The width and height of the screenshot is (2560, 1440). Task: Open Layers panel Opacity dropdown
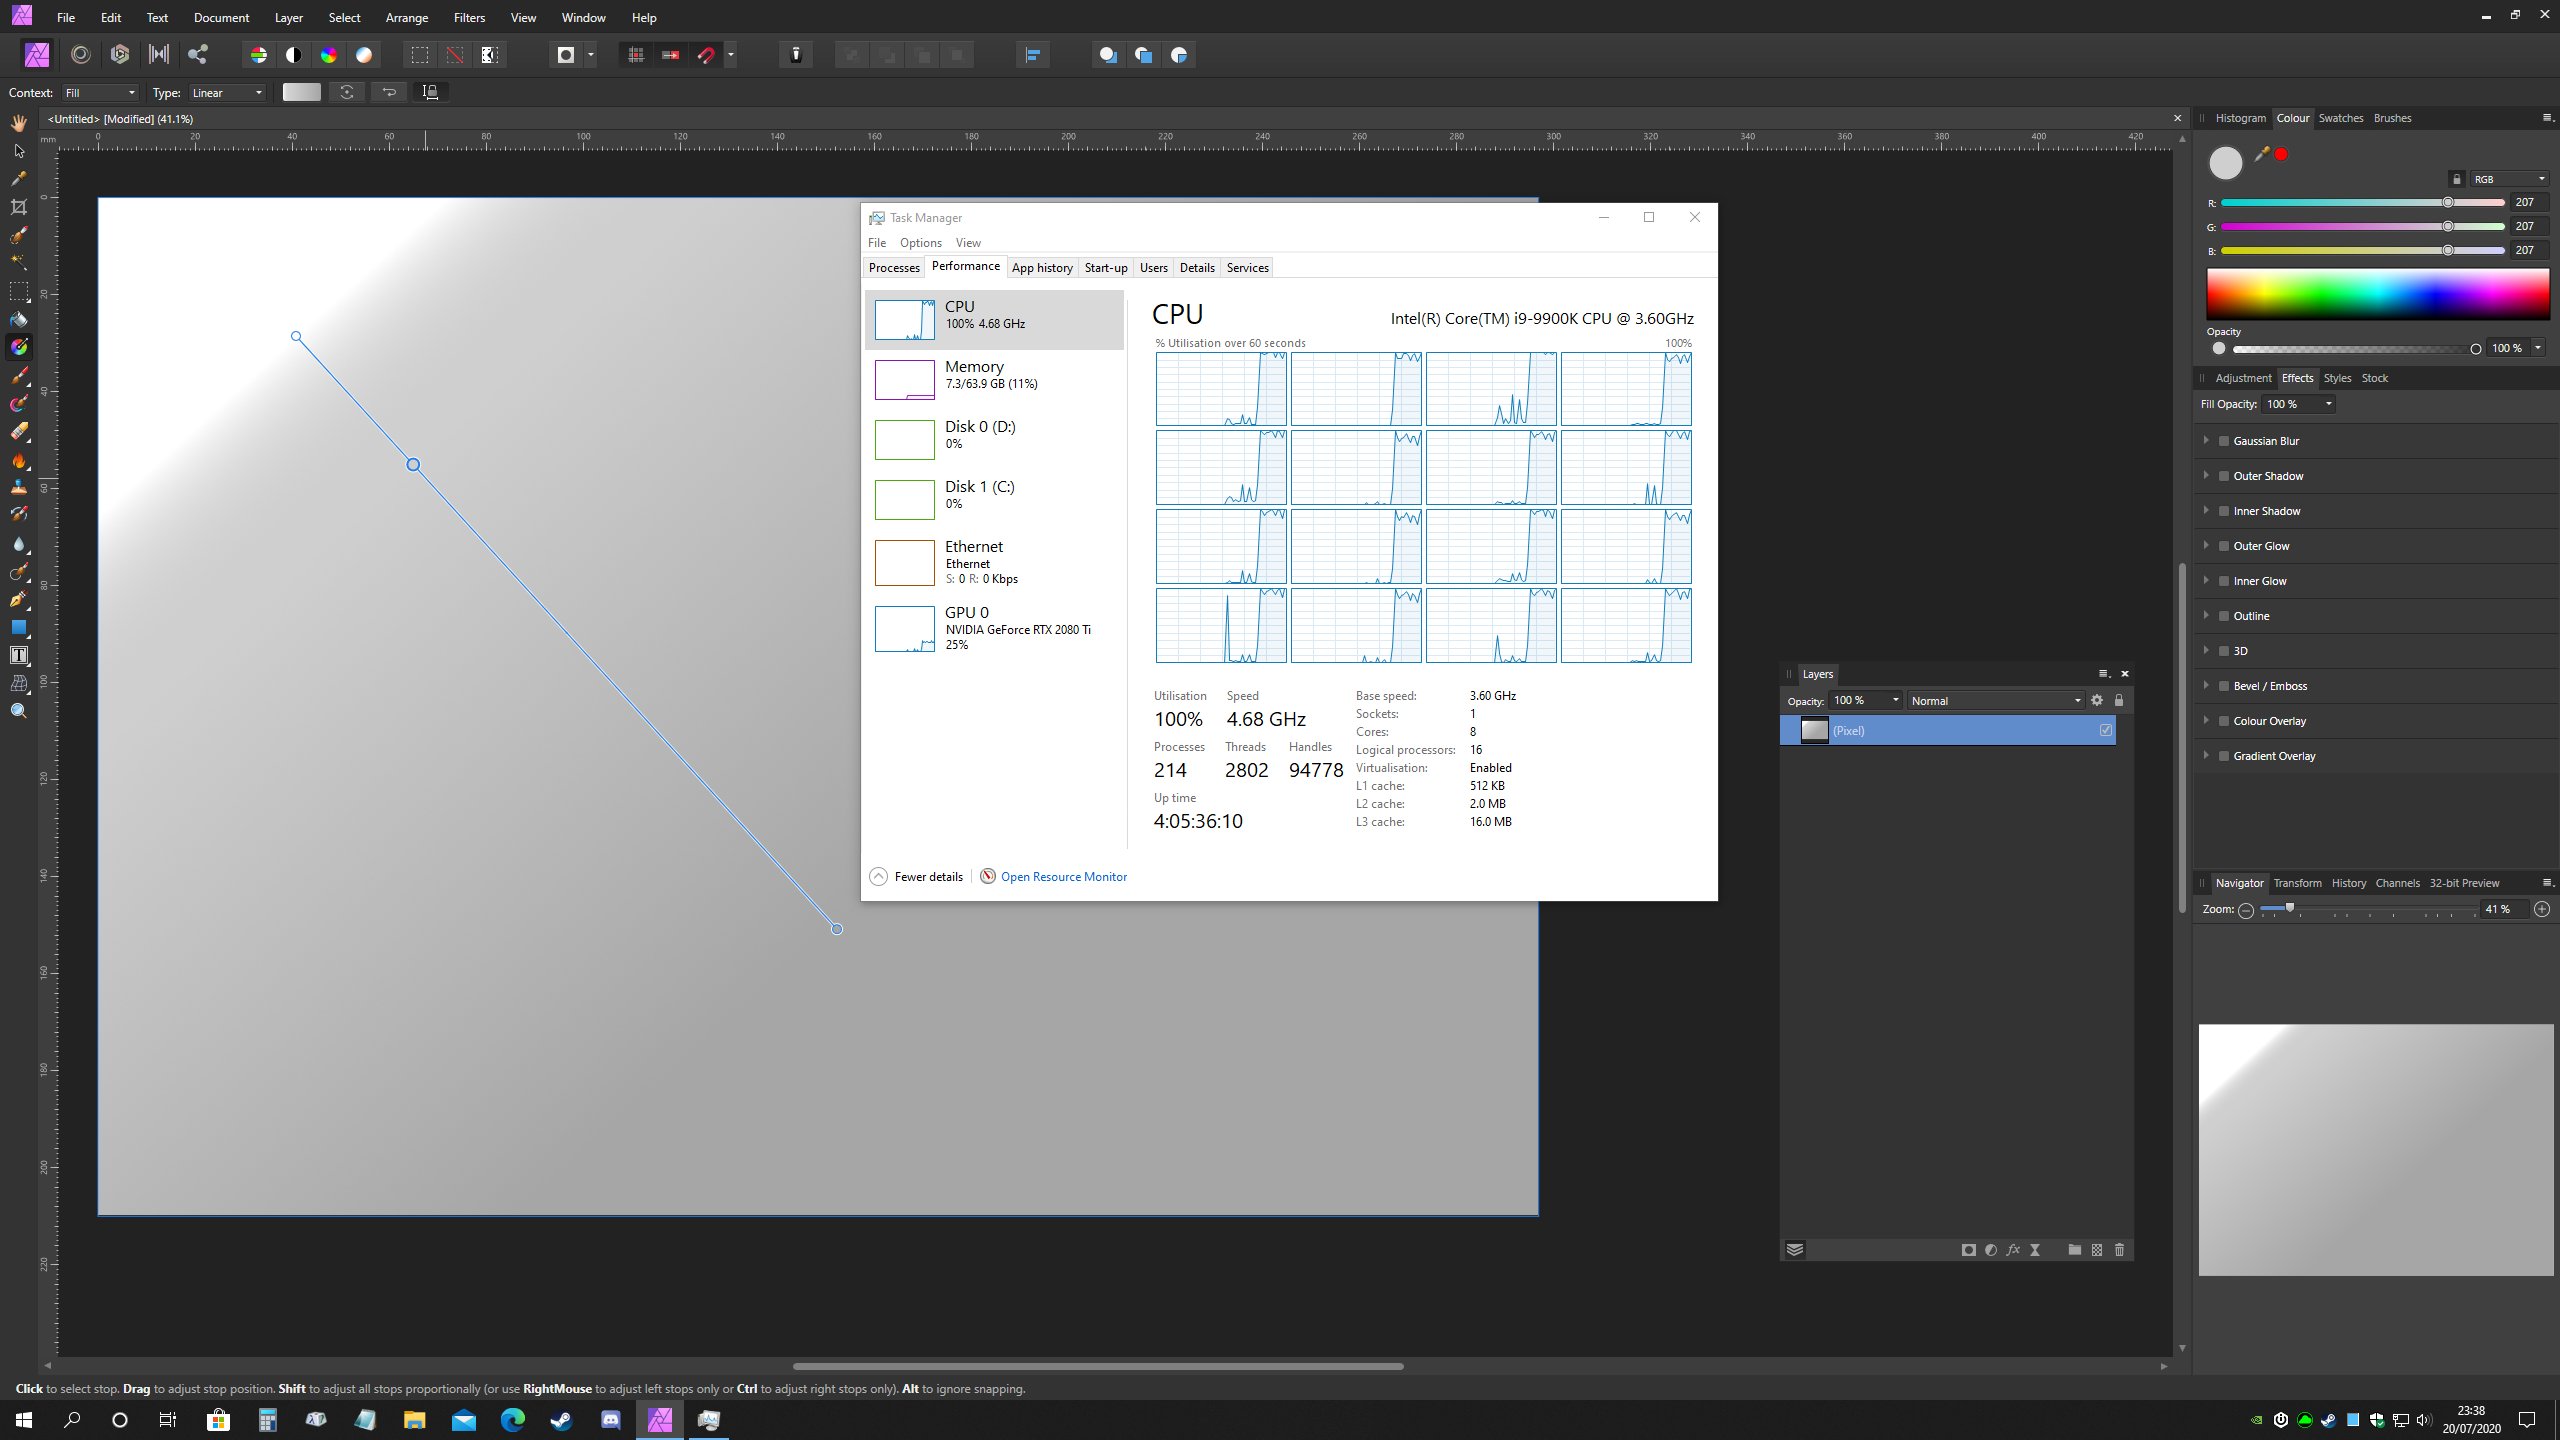click(1866, 701)
